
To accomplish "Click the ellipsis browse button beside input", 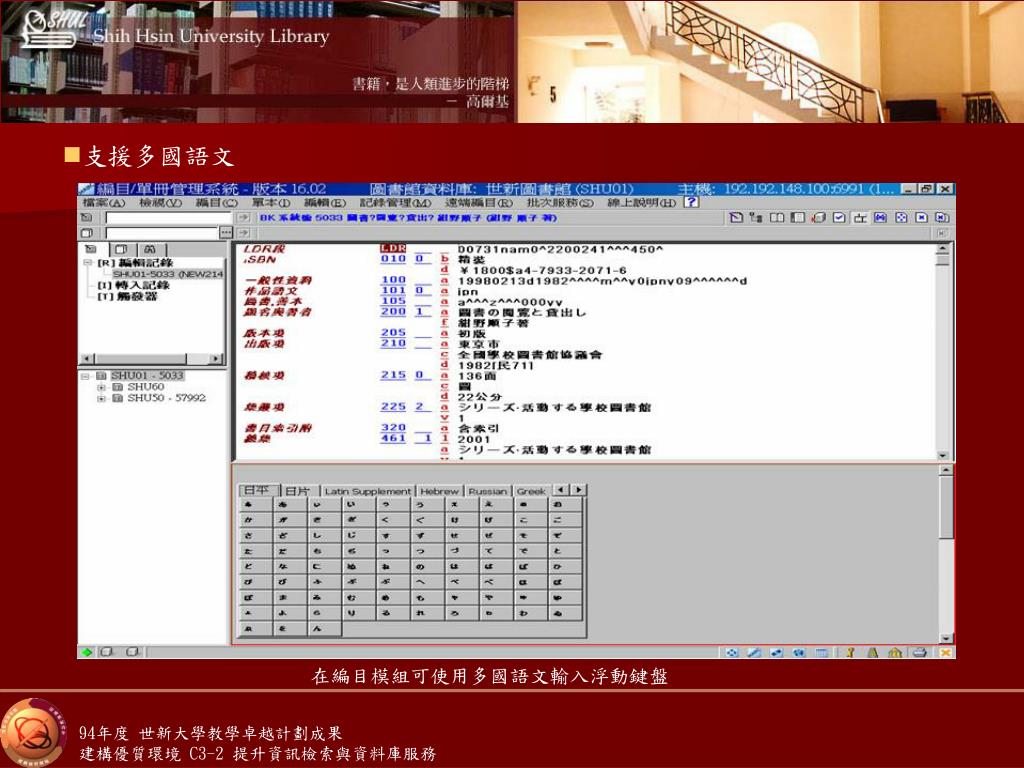I will 226,233.
